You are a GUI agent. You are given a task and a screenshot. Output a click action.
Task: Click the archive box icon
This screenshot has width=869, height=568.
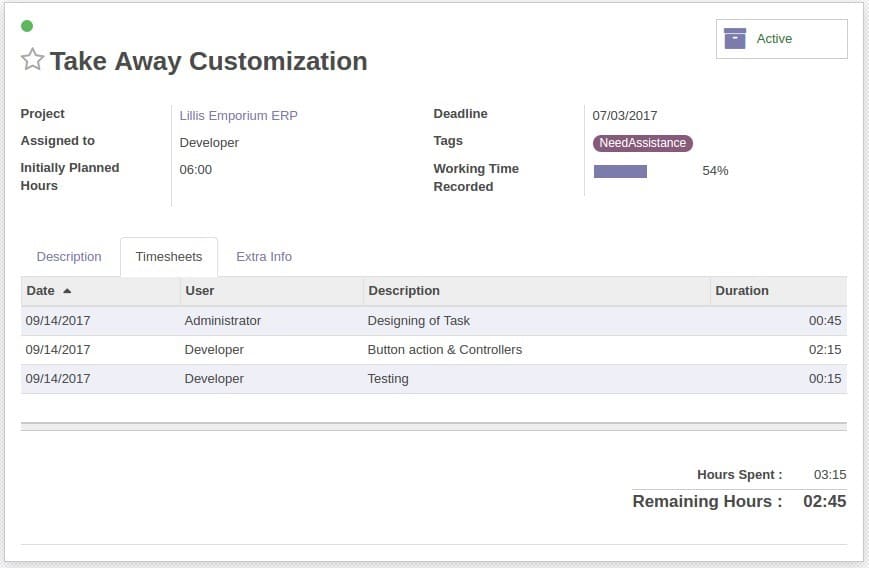tap(734, 38)
